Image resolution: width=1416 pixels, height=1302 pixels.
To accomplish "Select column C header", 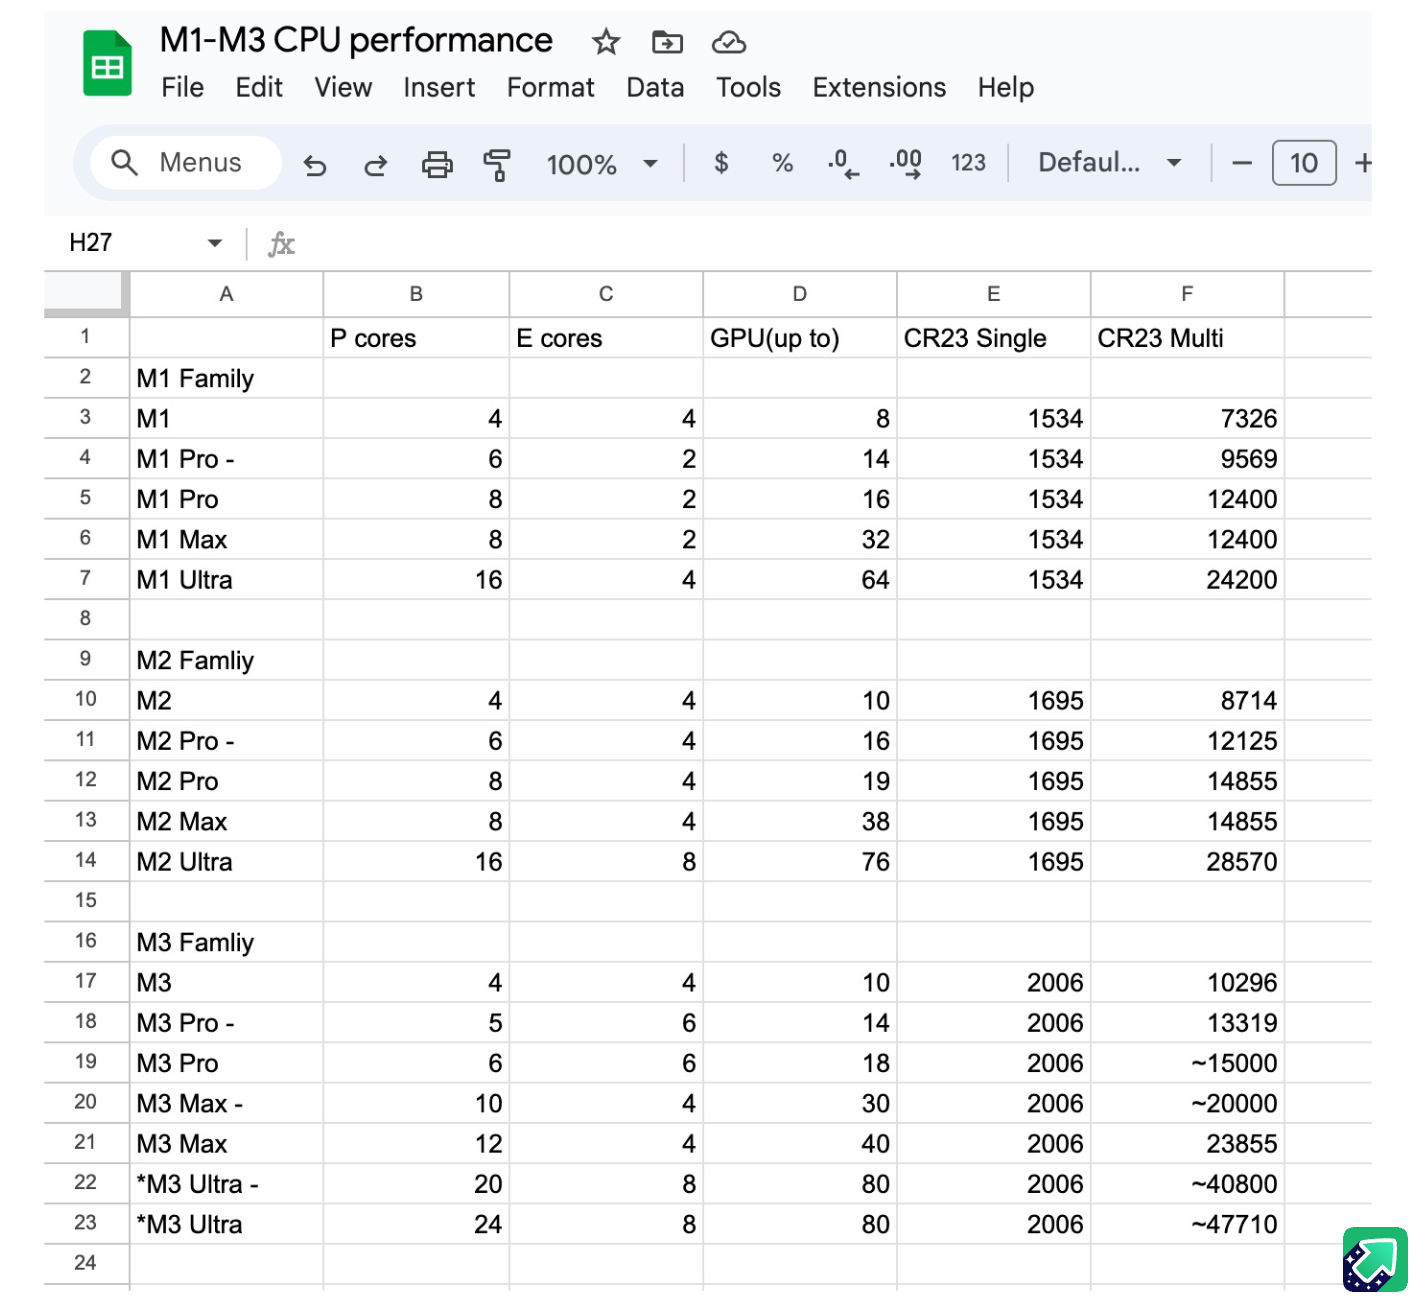I will 606,294.
